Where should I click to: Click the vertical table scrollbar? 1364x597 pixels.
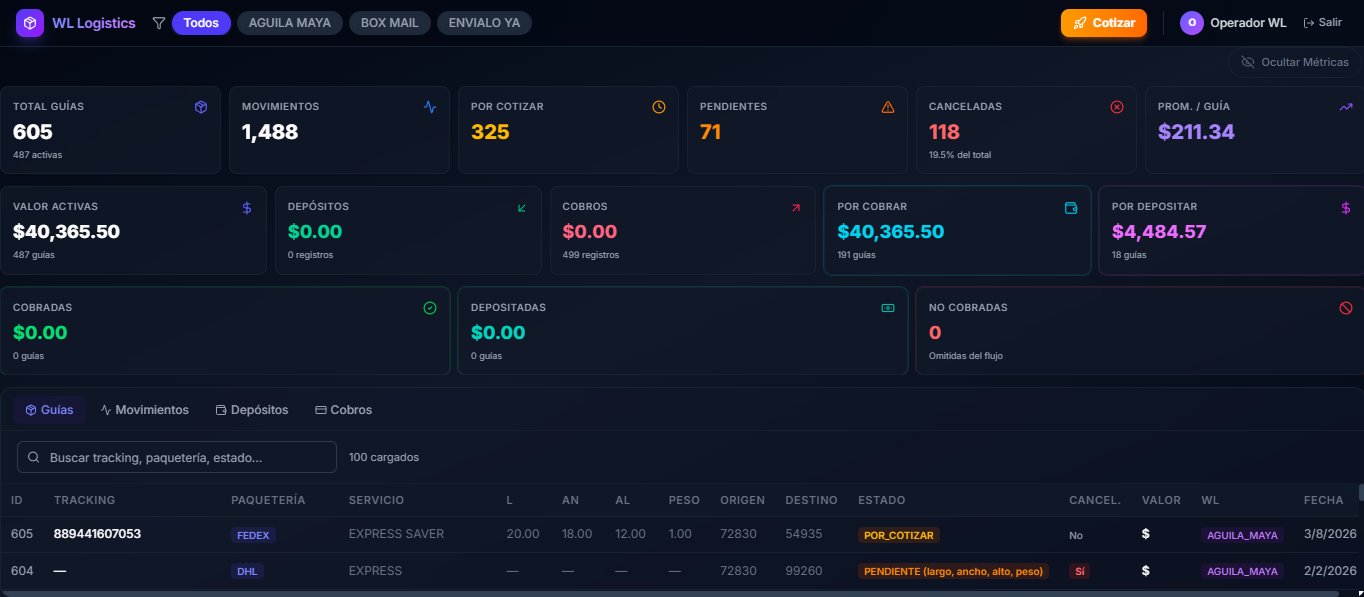[1360, 492]
